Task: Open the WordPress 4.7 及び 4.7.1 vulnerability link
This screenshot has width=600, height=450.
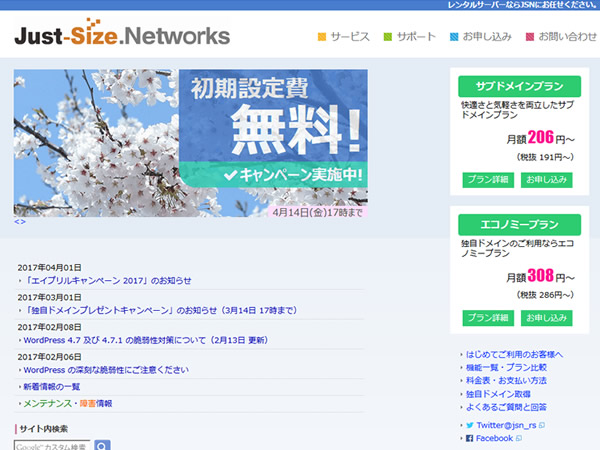Action: (146, 340)
